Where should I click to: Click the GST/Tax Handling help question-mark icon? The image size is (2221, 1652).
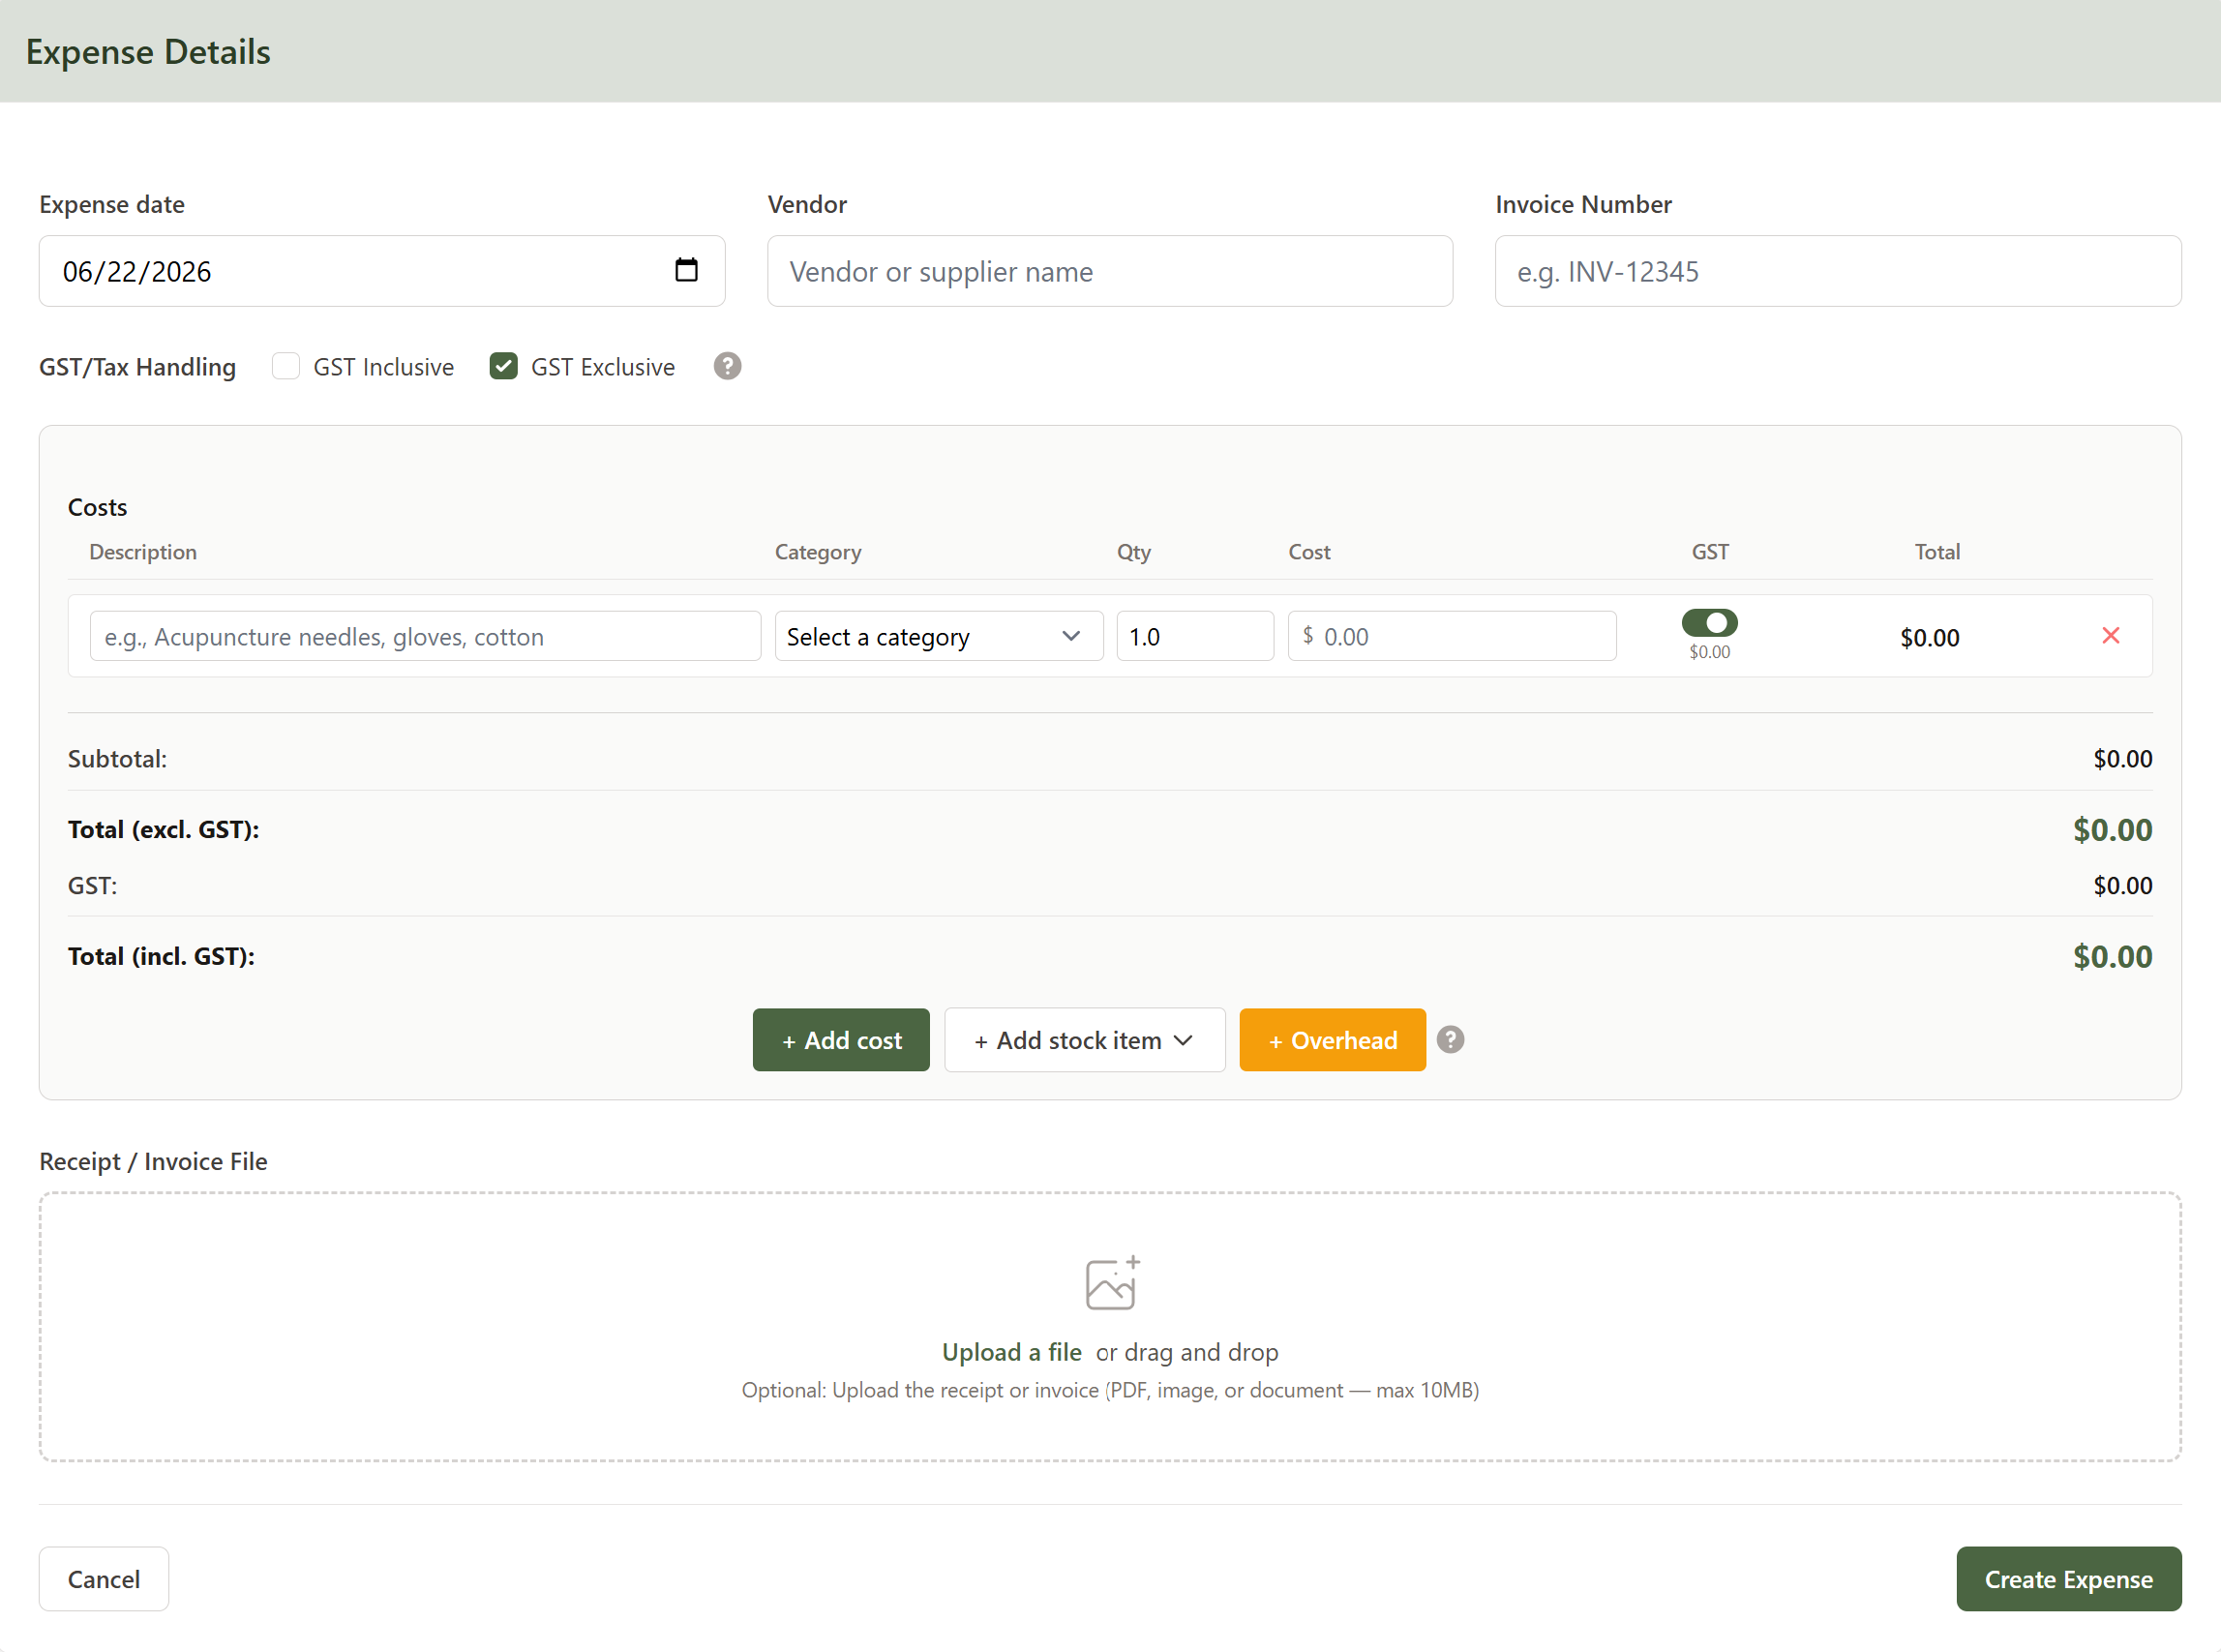point(727,366)
